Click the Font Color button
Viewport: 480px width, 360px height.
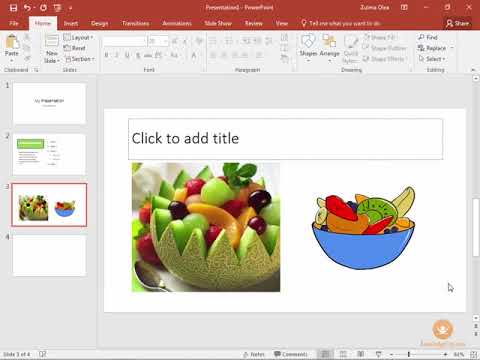(x=194, y=56)
